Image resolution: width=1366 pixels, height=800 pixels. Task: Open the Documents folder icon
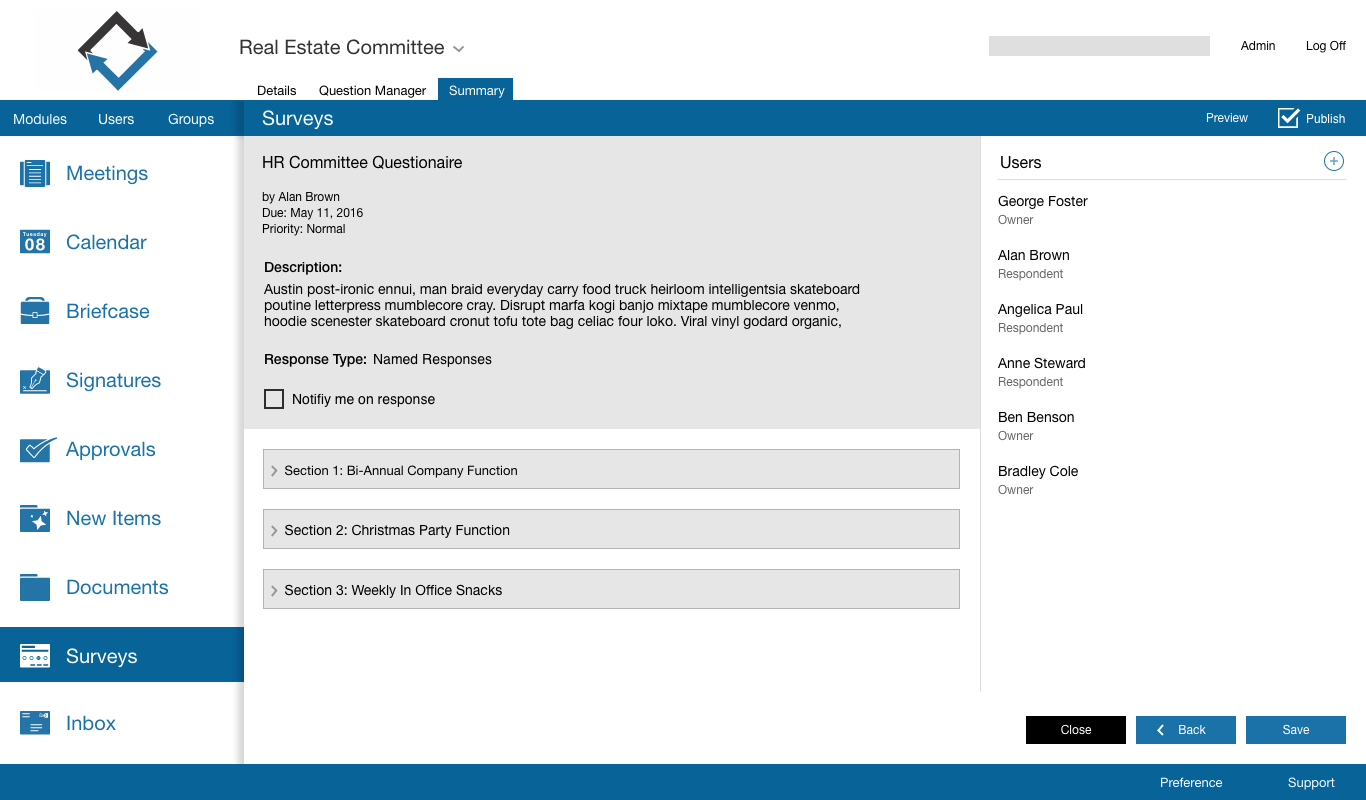(x=35, y=587)
